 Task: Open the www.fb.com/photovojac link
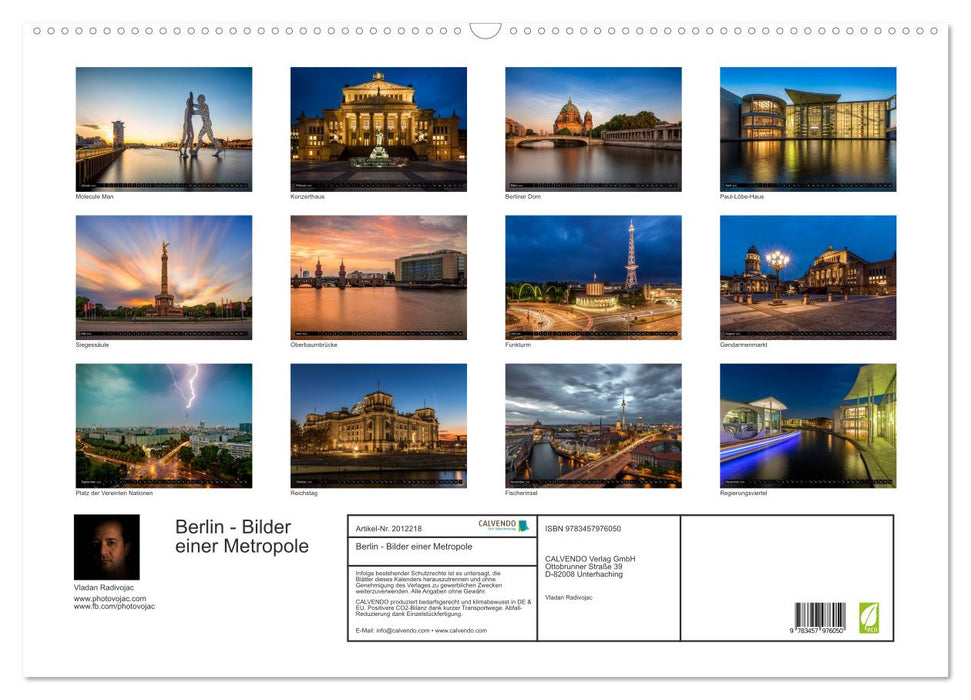tap(112, 605)
